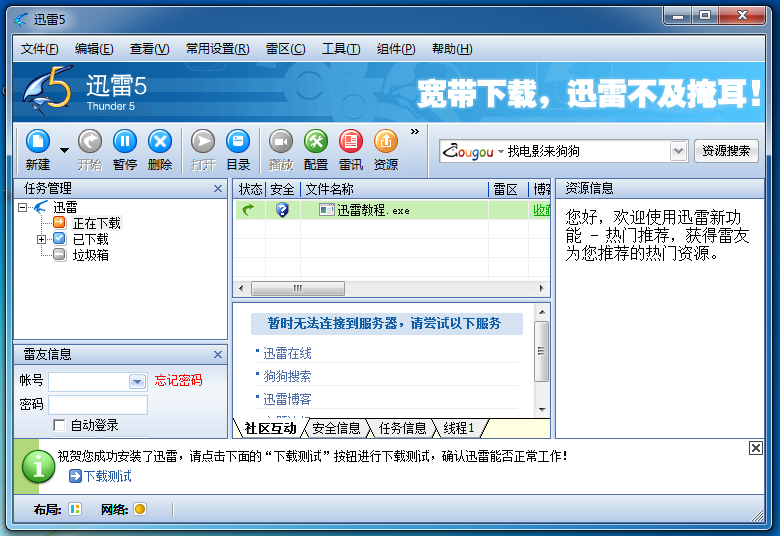780x536 pixels.
Task: Open the 迅雷博客 link
Action: (x=287, y=399)
